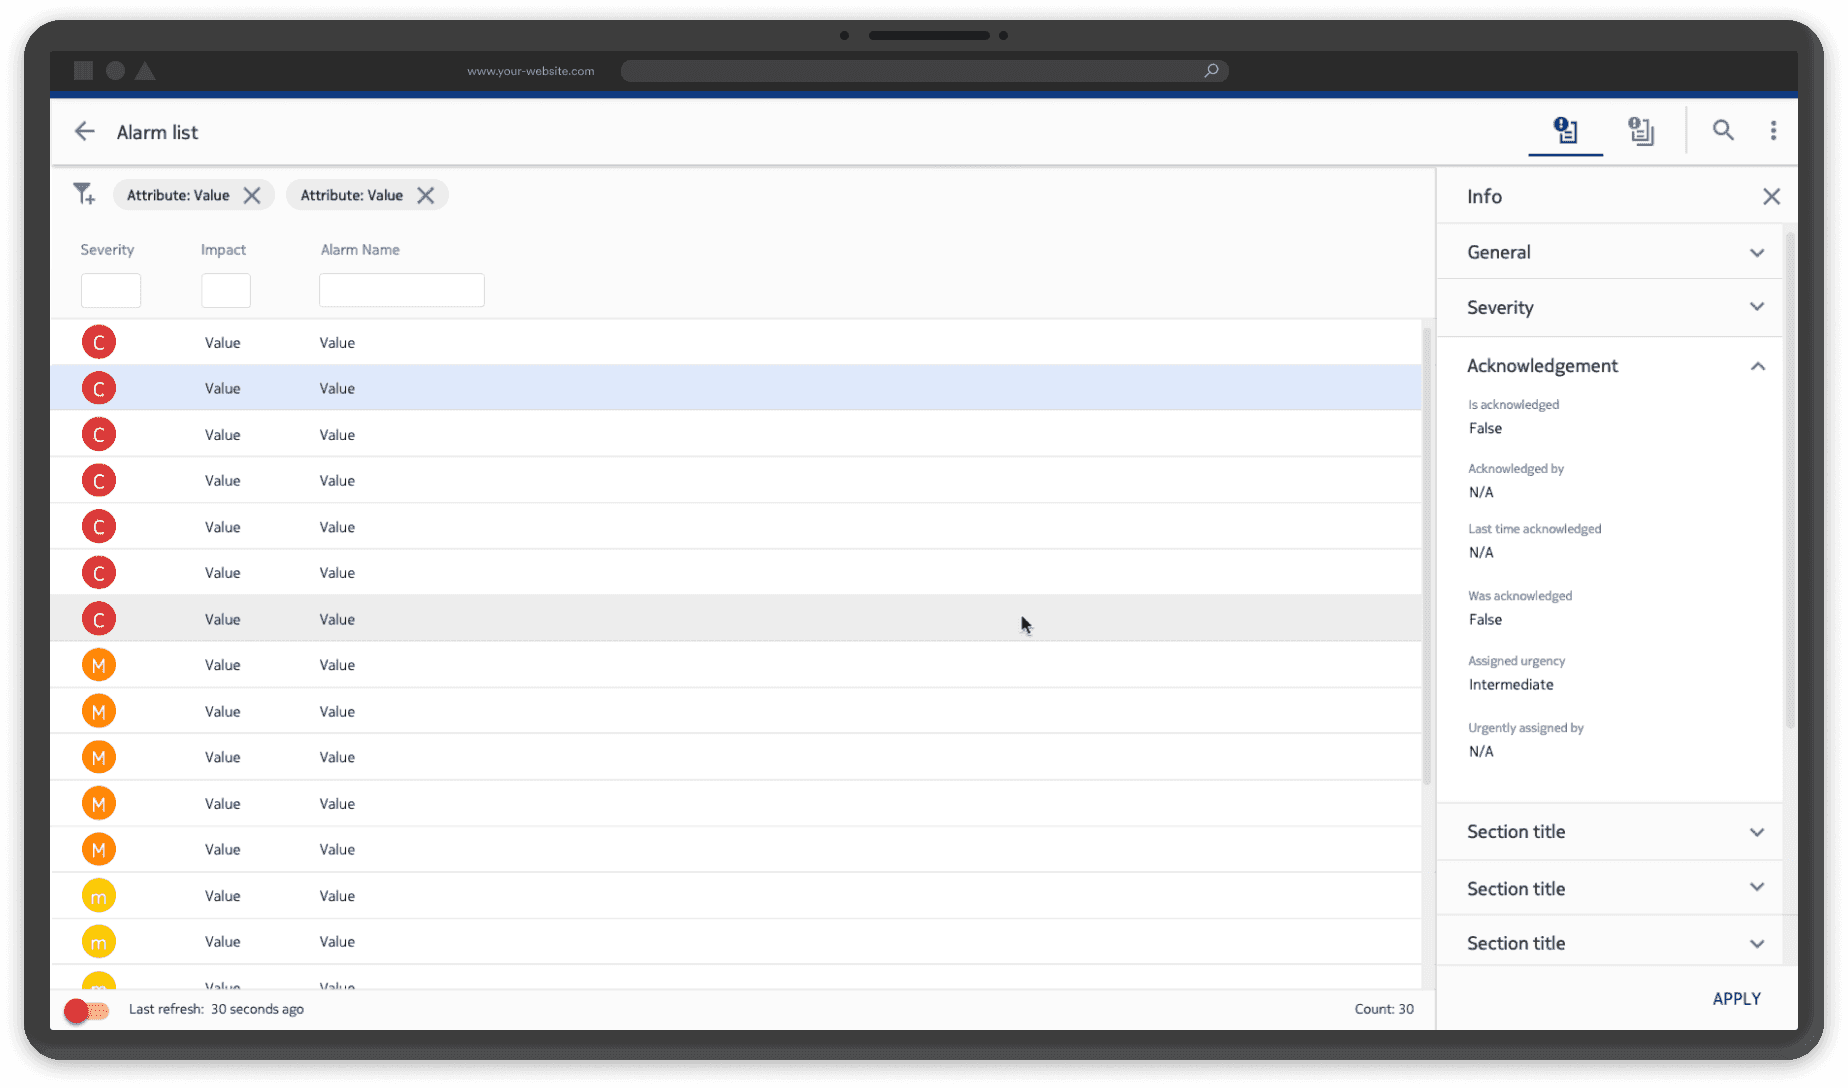Select the red Critical severity badge
Screen dimensions: 1848x1088
click(x=98, y=341)
